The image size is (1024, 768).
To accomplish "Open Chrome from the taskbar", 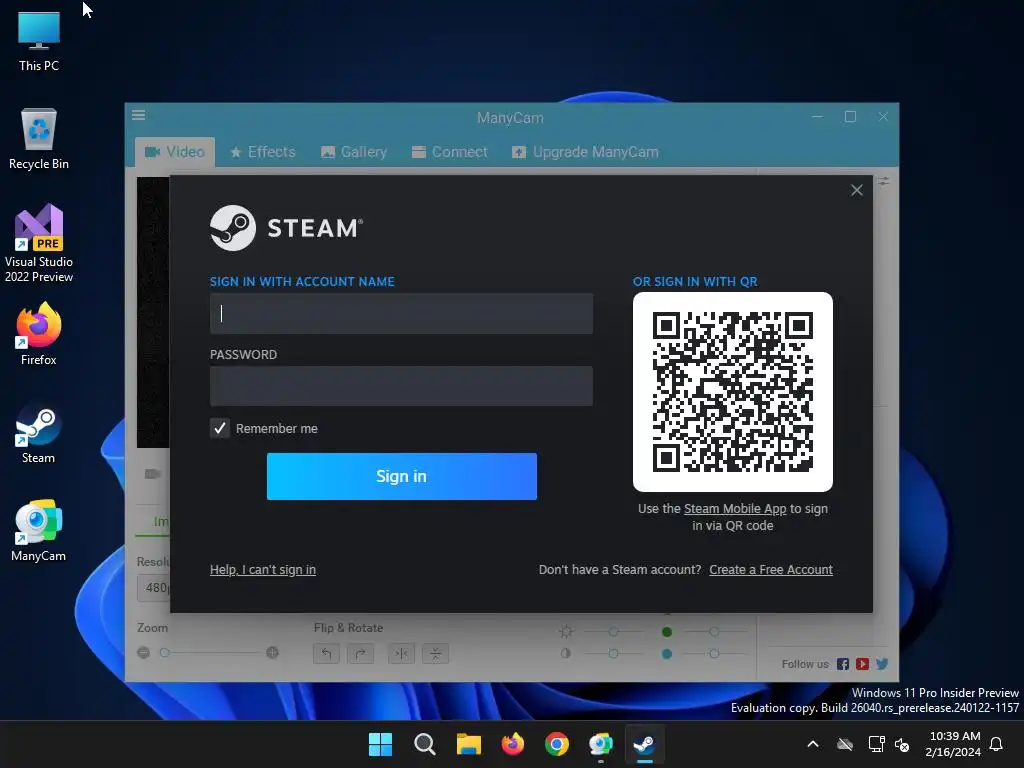I will 556,744.
